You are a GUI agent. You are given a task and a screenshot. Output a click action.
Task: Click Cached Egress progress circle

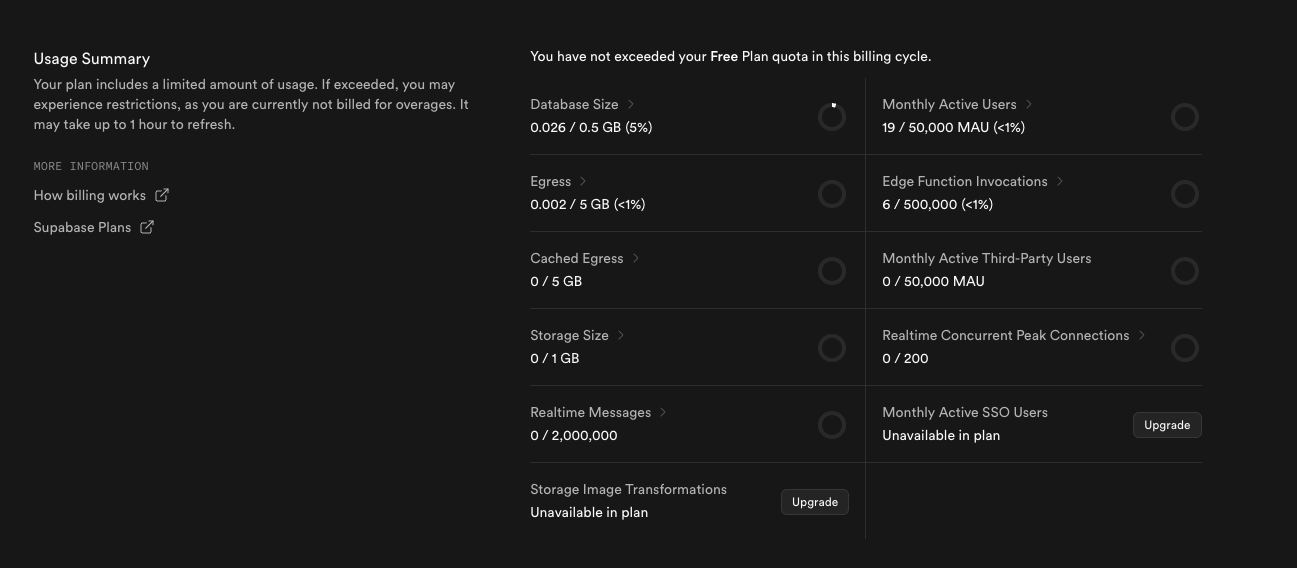(832, 271)
